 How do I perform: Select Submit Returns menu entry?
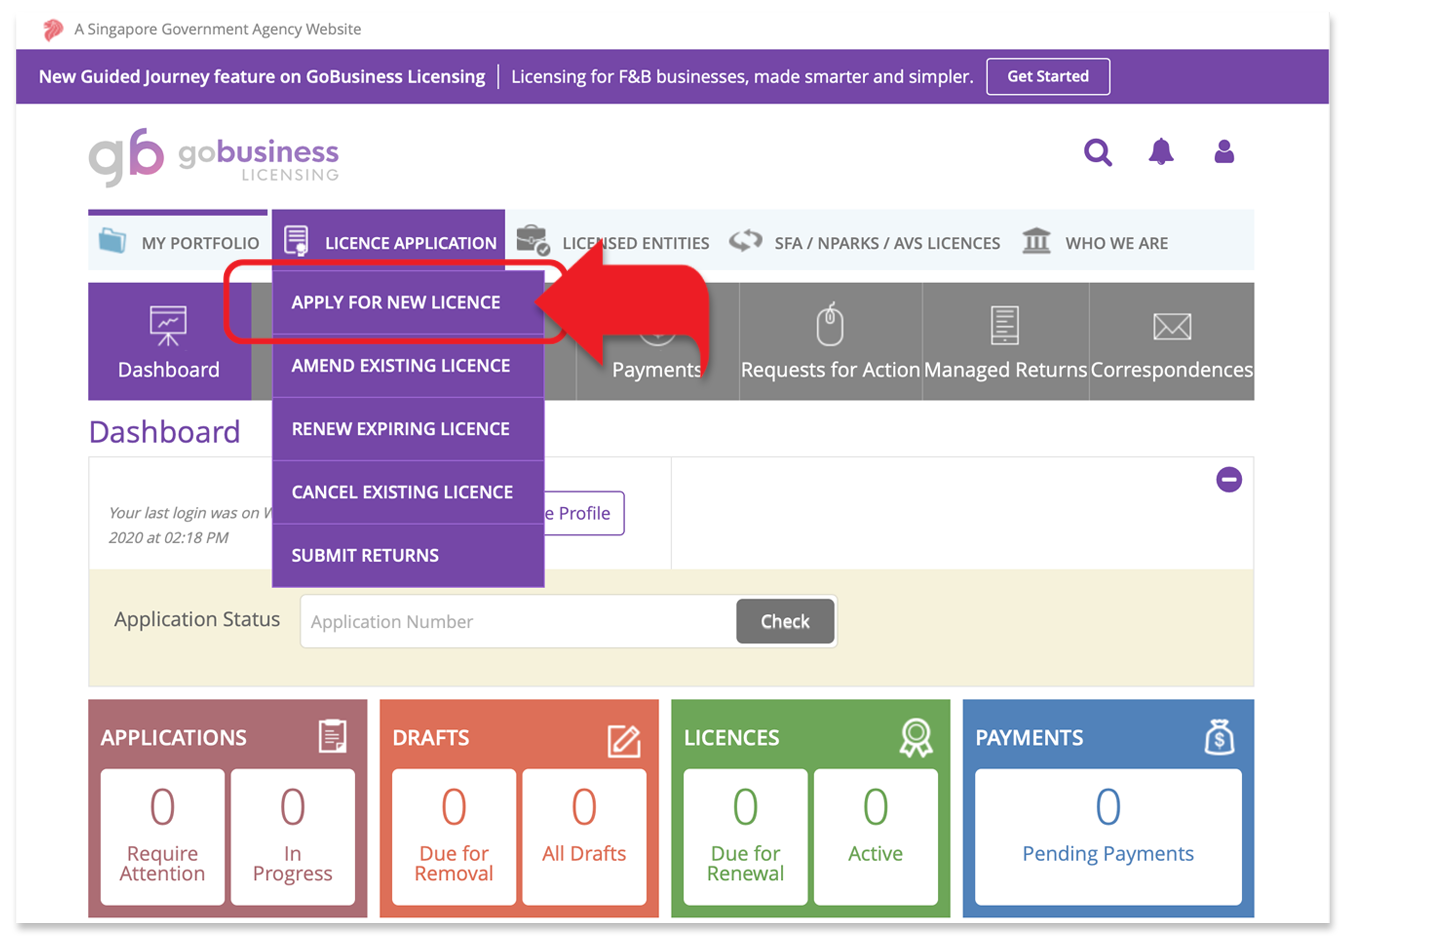(x=408, y=555)
